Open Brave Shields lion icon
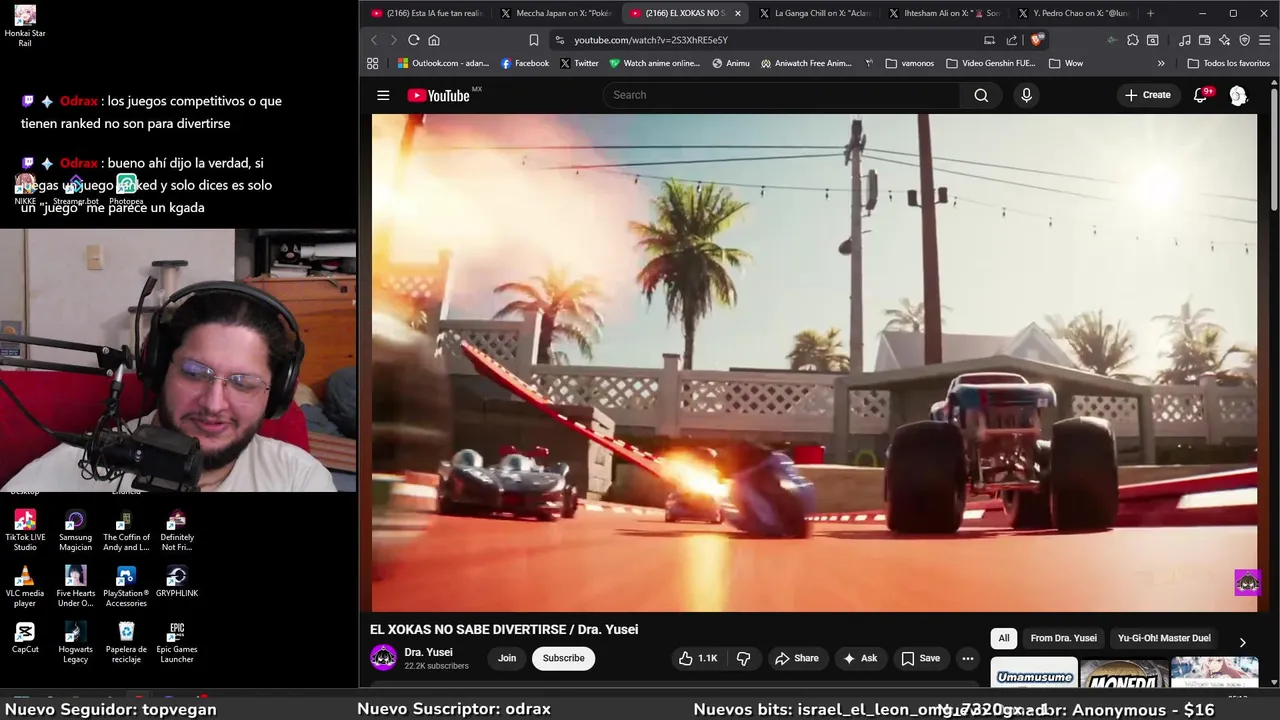This screenshot has width=1280, height=720. (1037, 40)
